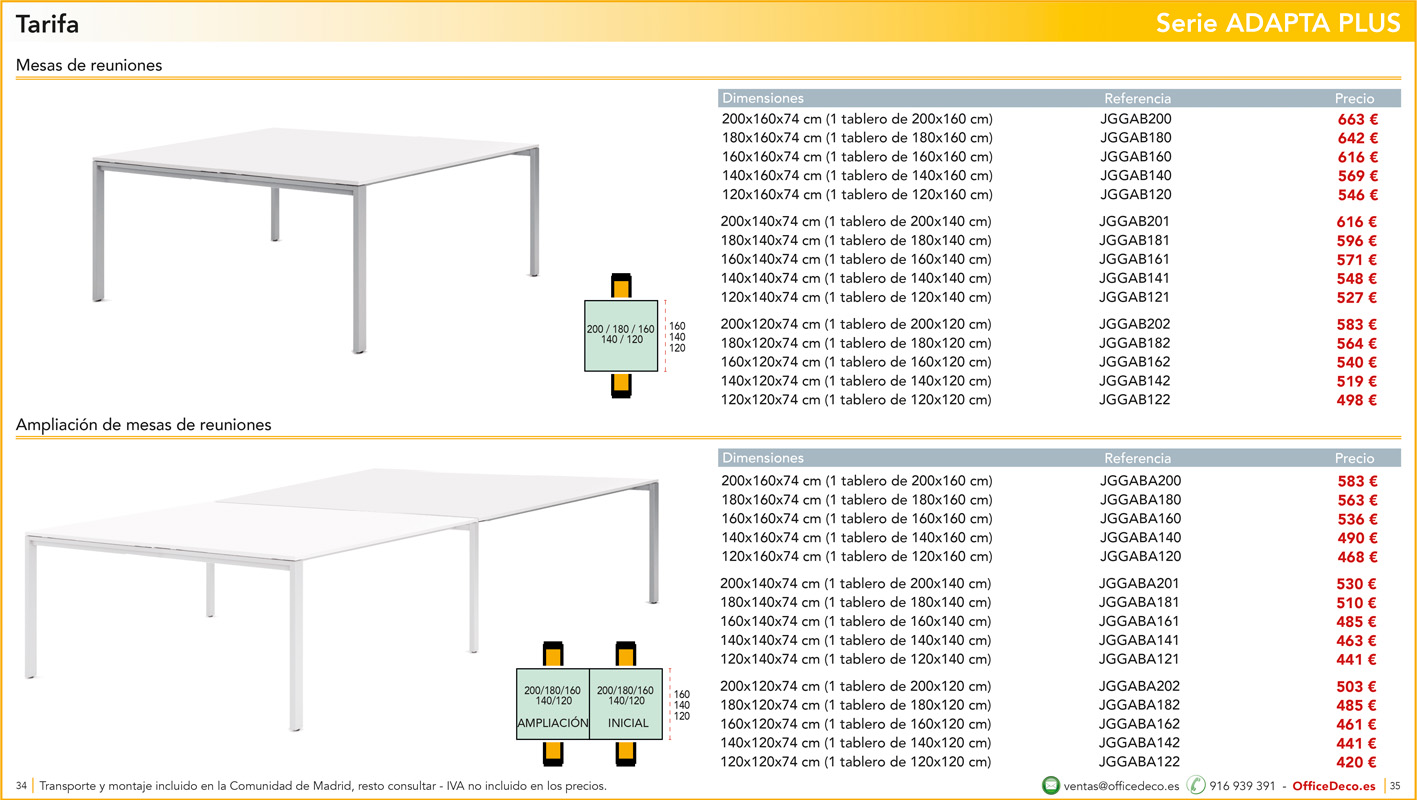This screenshot has height=800, width=1417.
Task: Select reference JGGABA122
Action: pyautogui.click(x=1140, y=762)
